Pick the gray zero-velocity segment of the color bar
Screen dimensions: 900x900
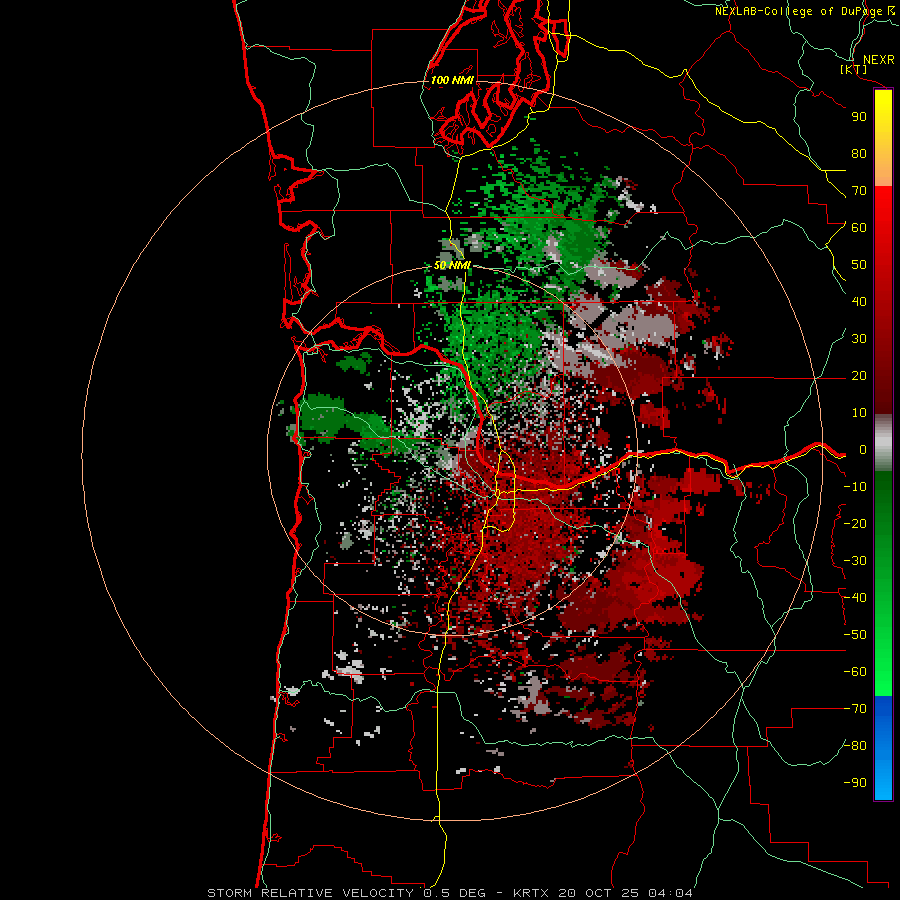[x=883, y=443]
